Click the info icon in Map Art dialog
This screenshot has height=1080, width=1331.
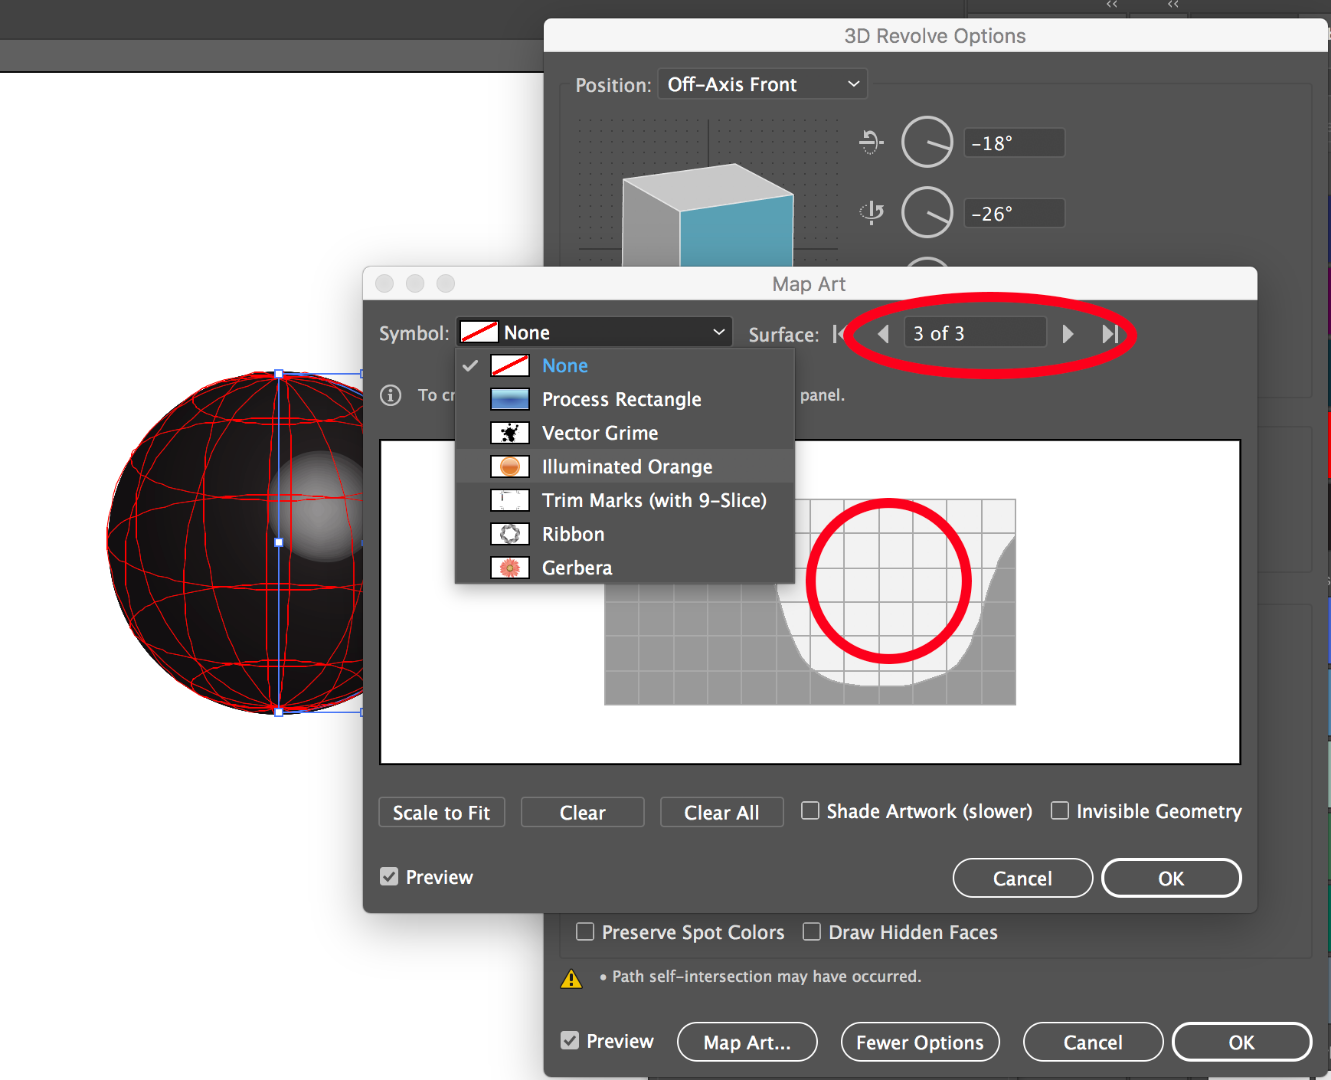pyautogui.click(x=390, y=395)
